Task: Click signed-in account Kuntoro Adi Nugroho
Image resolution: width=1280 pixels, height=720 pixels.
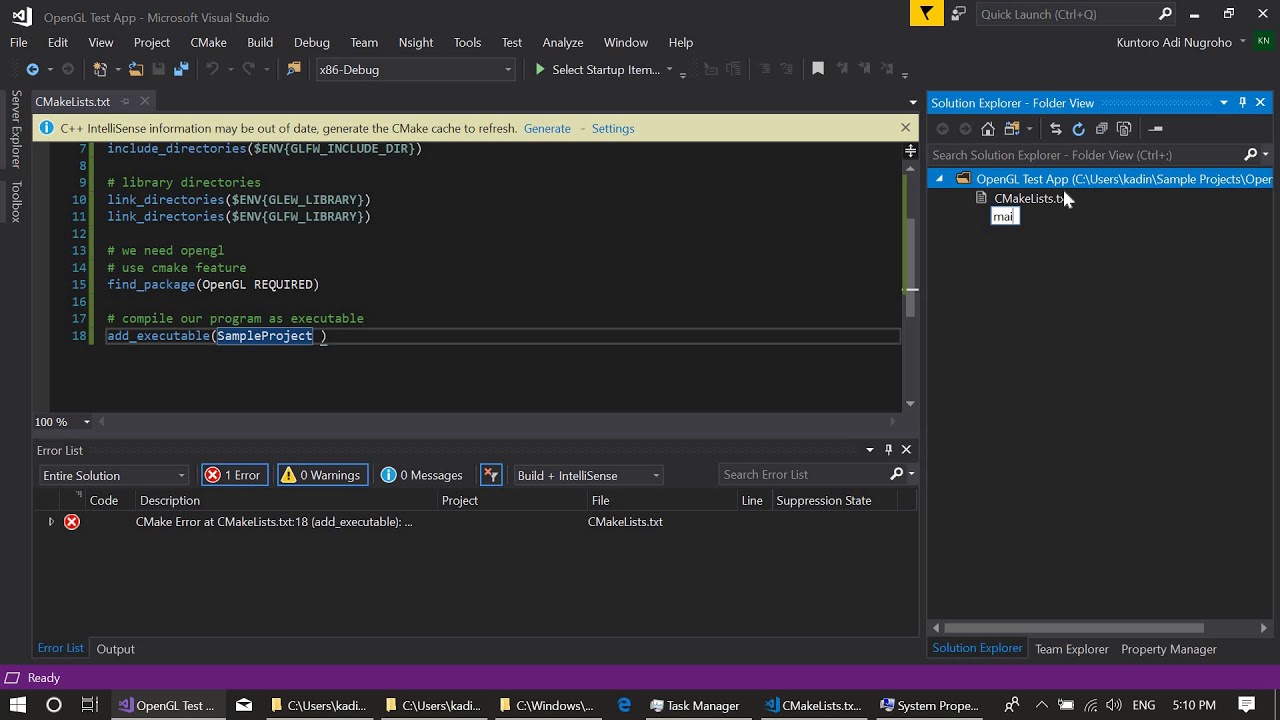Action: 1174,42
